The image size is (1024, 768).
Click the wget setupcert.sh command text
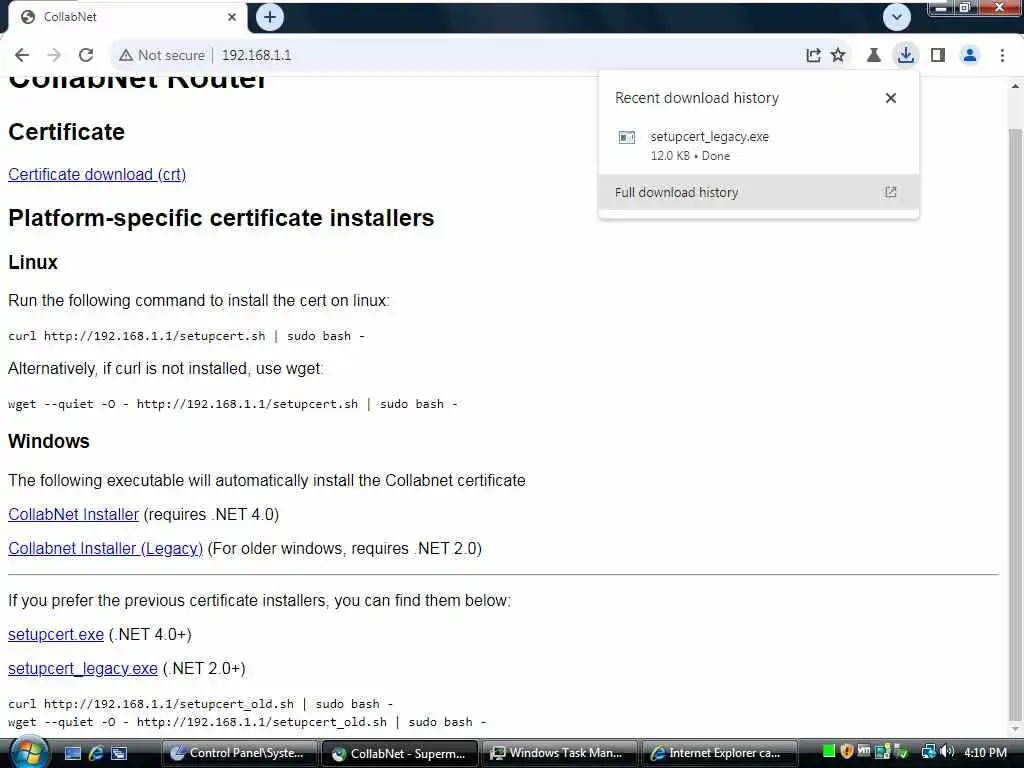232,404
